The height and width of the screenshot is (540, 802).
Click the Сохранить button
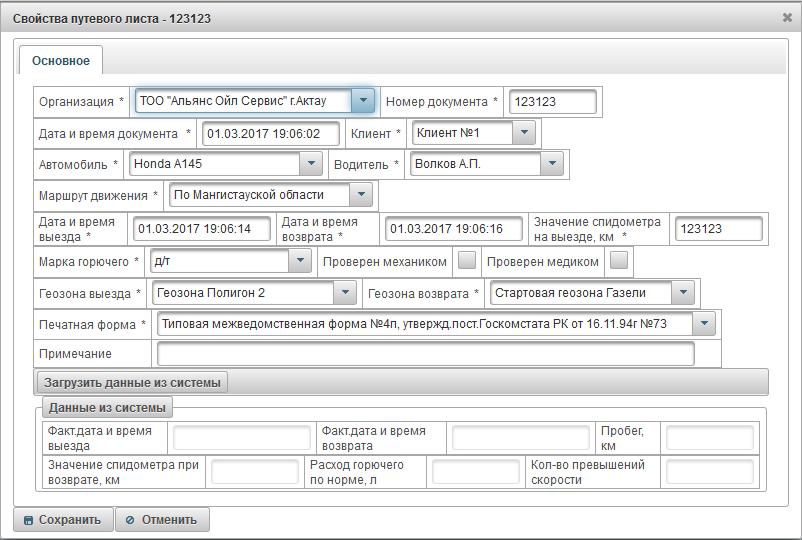[x=62, y=520]
